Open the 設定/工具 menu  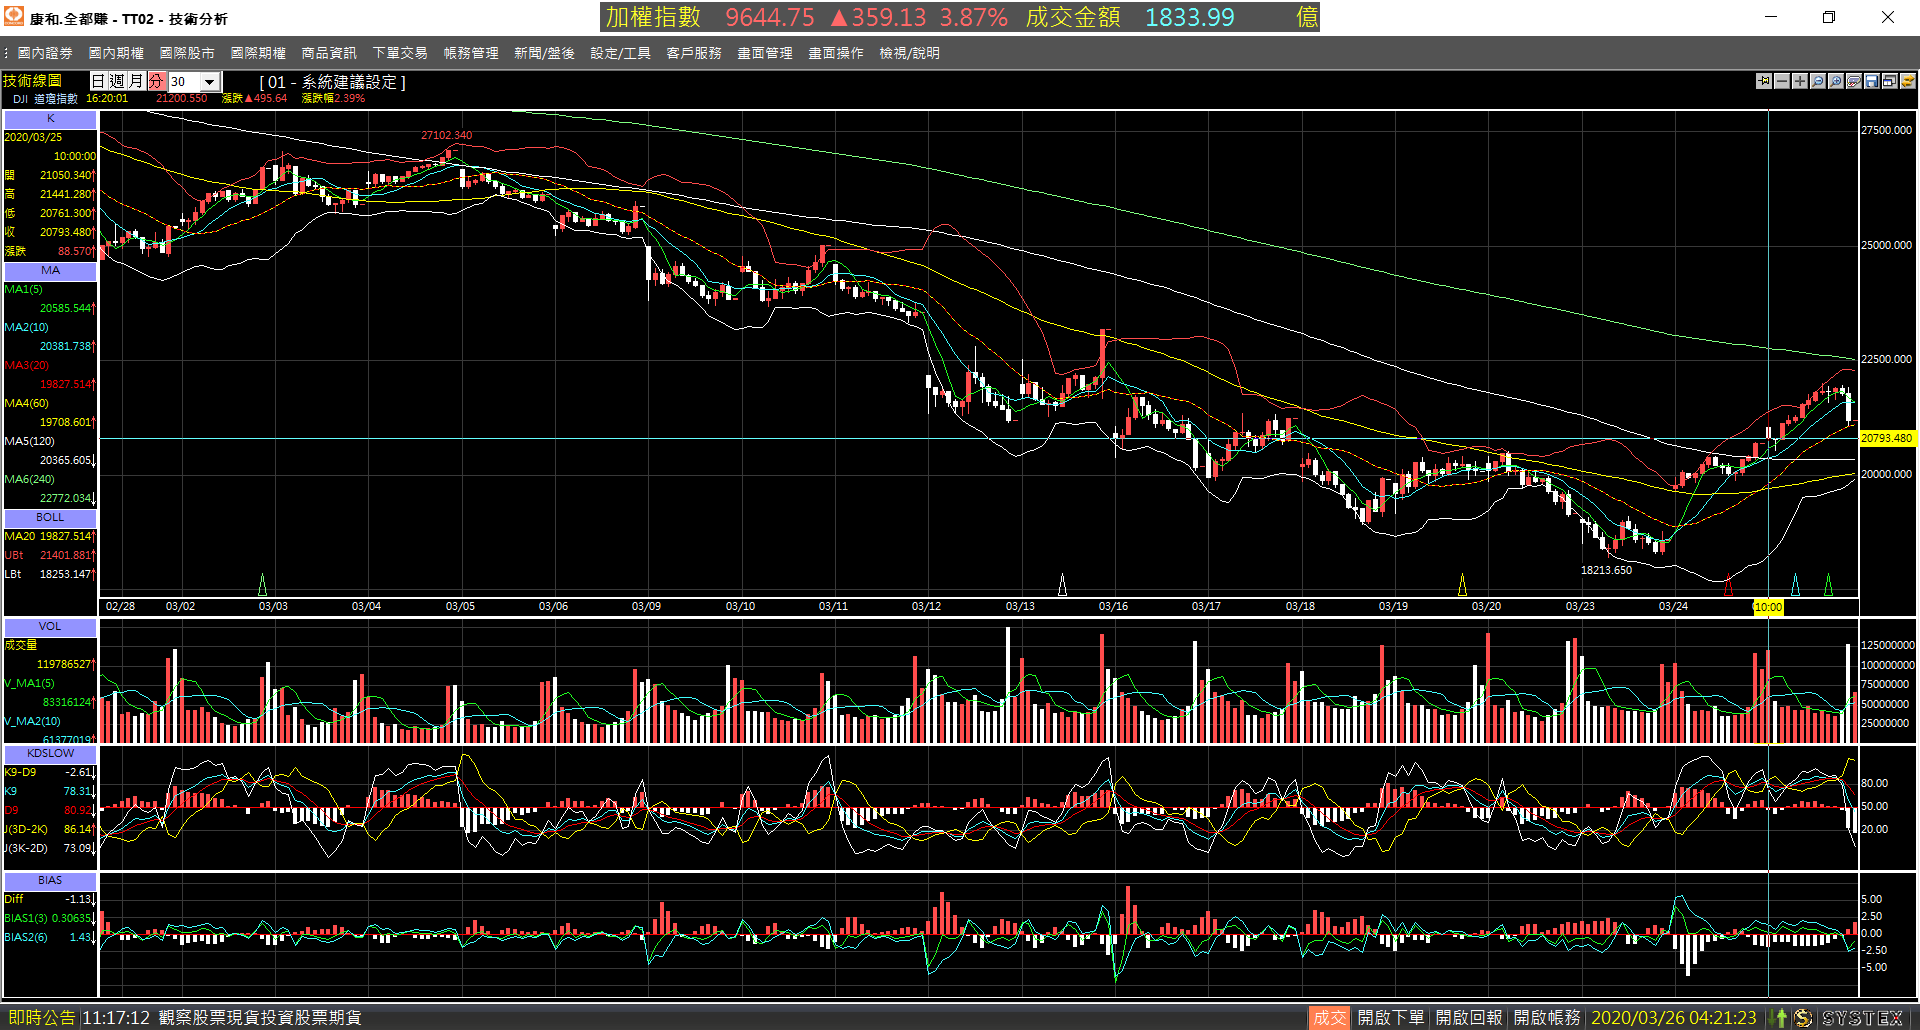coord(620,53)
